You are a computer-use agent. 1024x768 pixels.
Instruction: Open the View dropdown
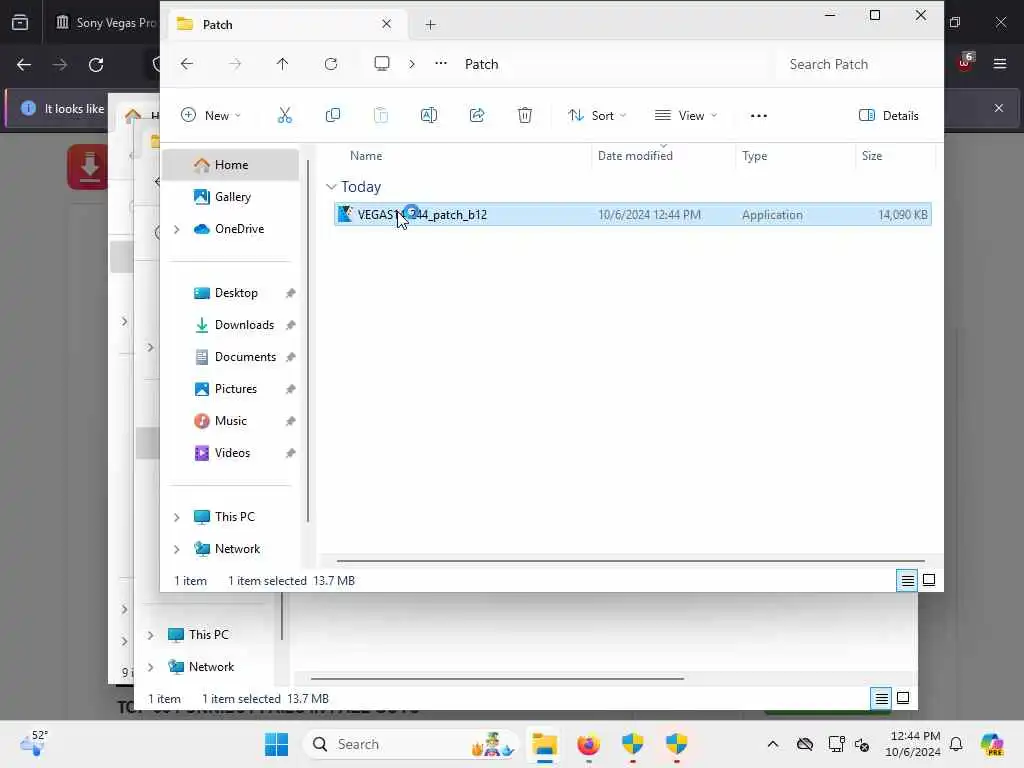pyautogui.click(x=686, y=116)
